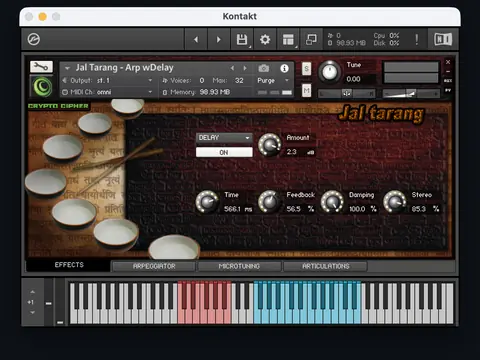Switch to the ARPEGGIATOR tab

154,266
